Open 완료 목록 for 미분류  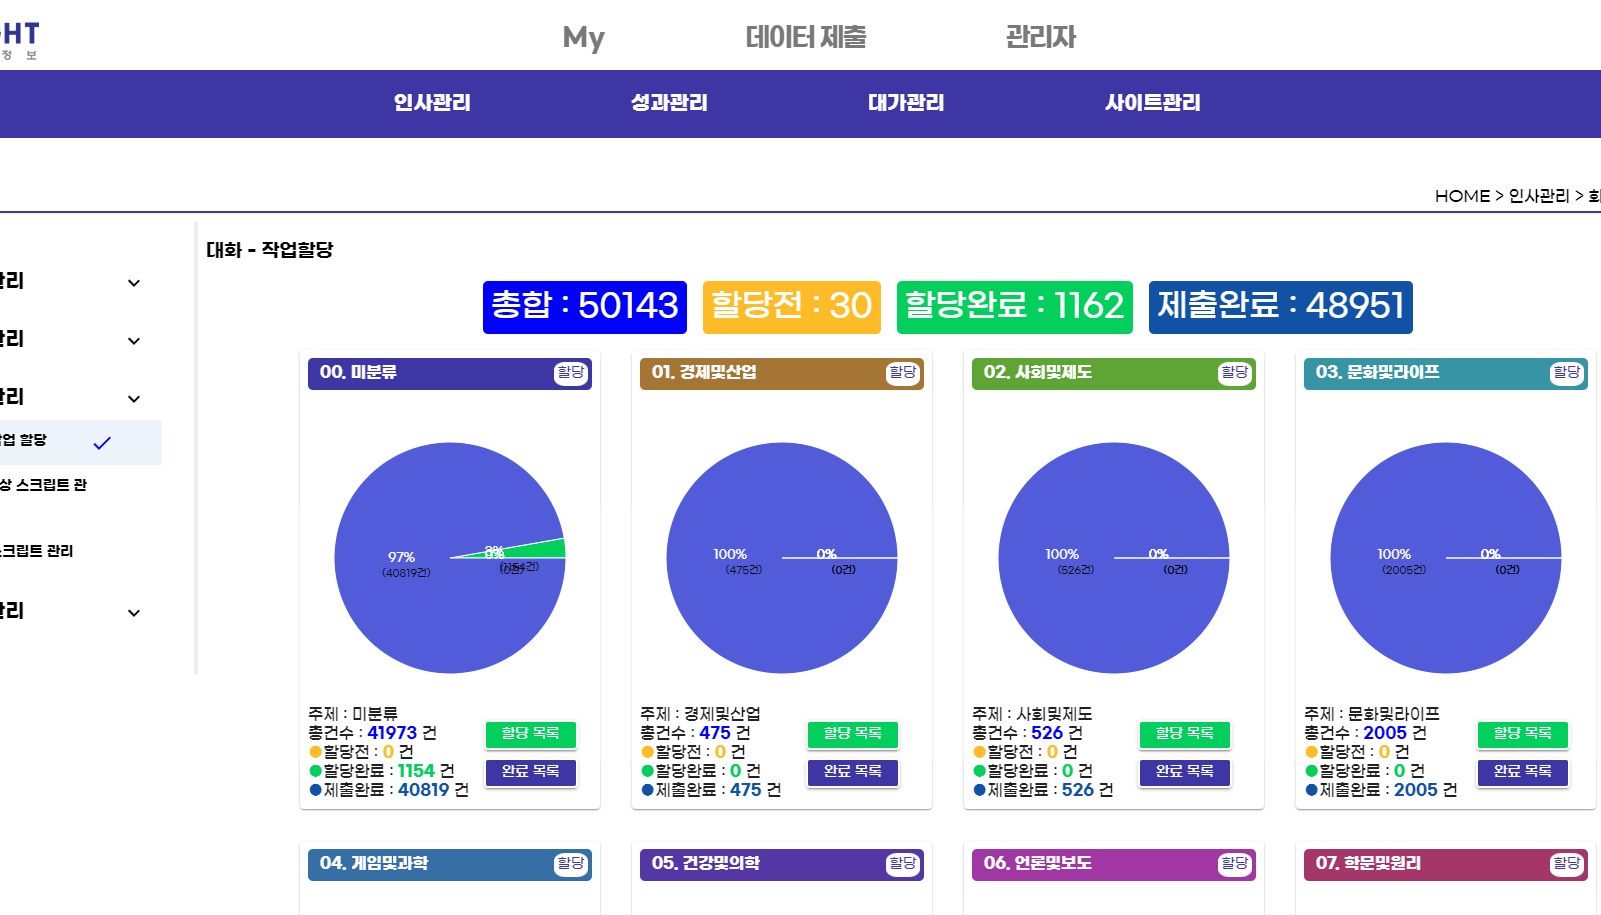531,772
